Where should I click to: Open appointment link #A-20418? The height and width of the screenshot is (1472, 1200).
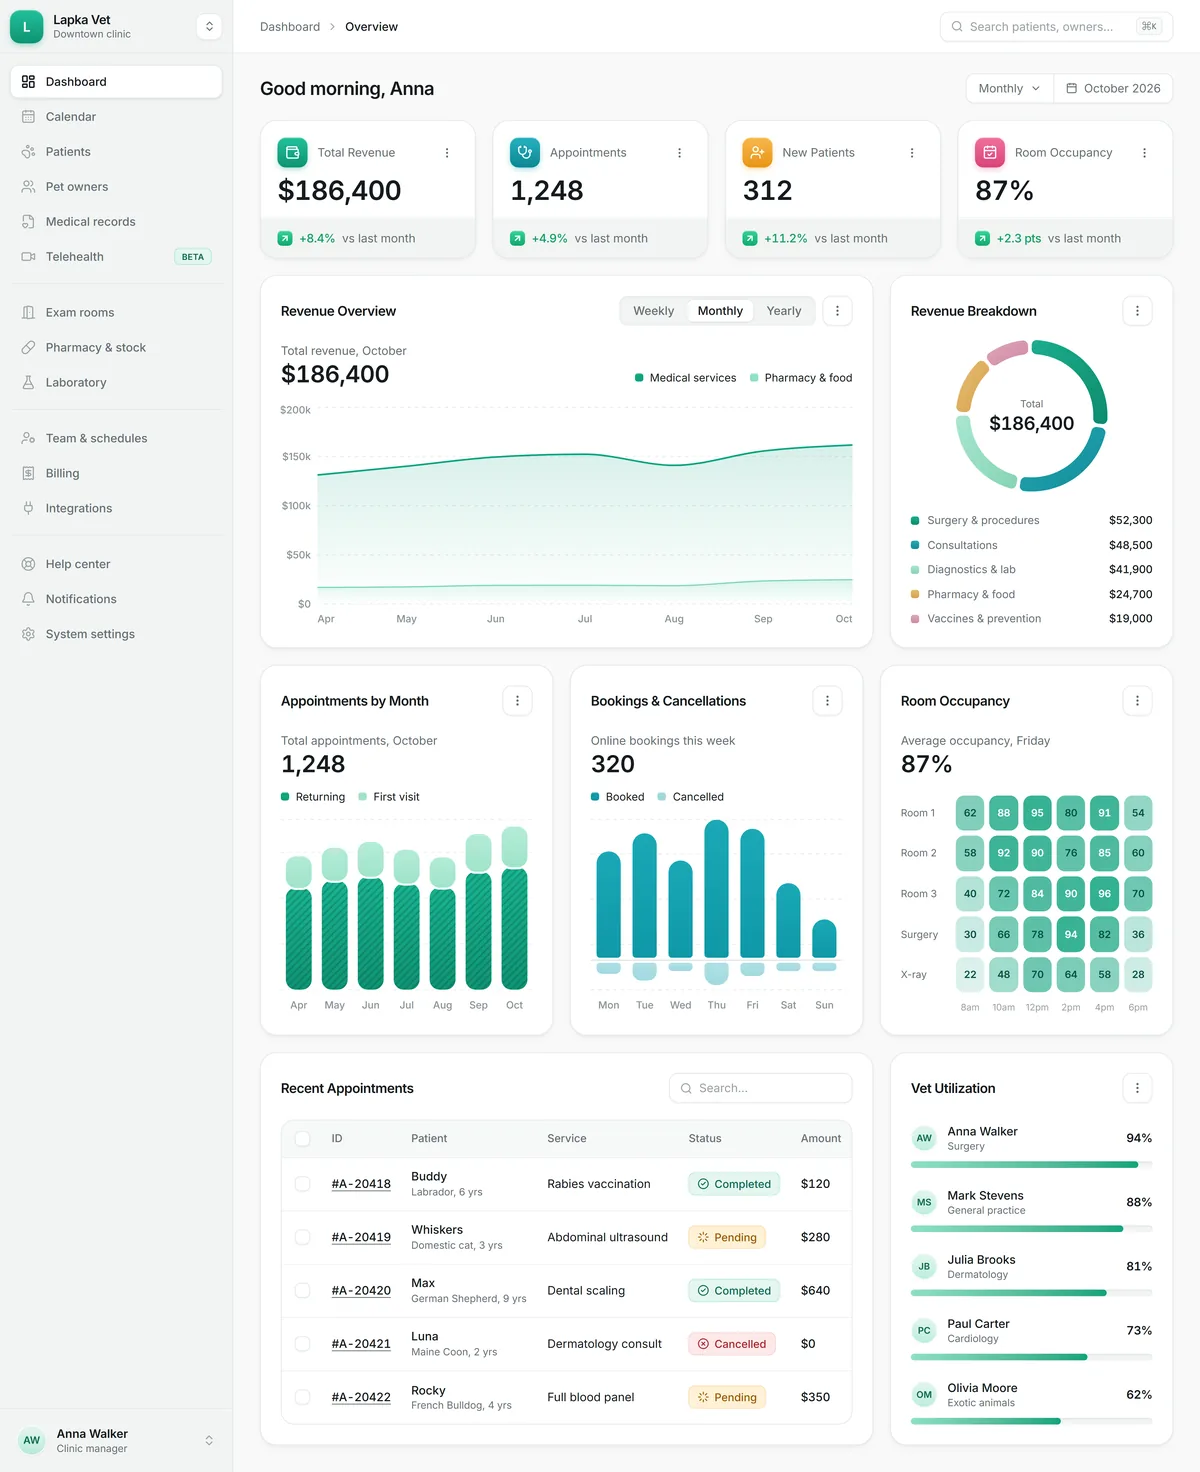point(361,1184)
